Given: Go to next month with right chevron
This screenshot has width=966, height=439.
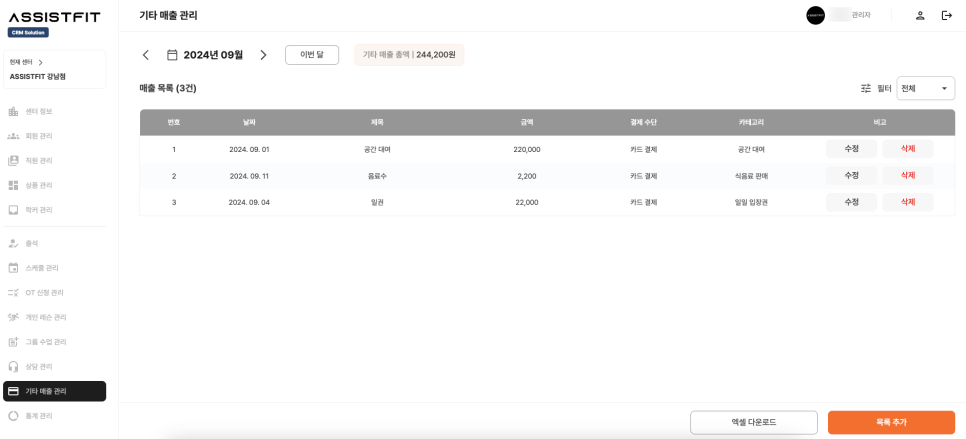Looking at the screenshot, I should [x=263, y=55].
